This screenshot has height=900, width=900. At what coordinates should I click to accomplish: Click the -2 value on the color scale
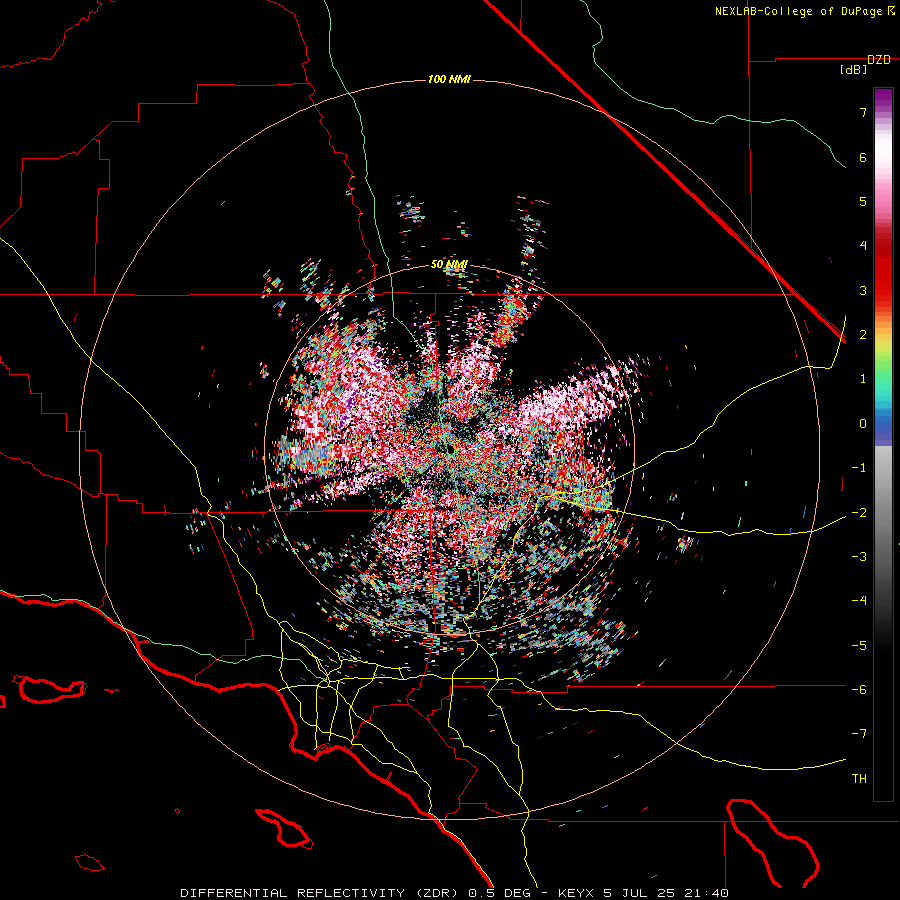coord(859,513)
